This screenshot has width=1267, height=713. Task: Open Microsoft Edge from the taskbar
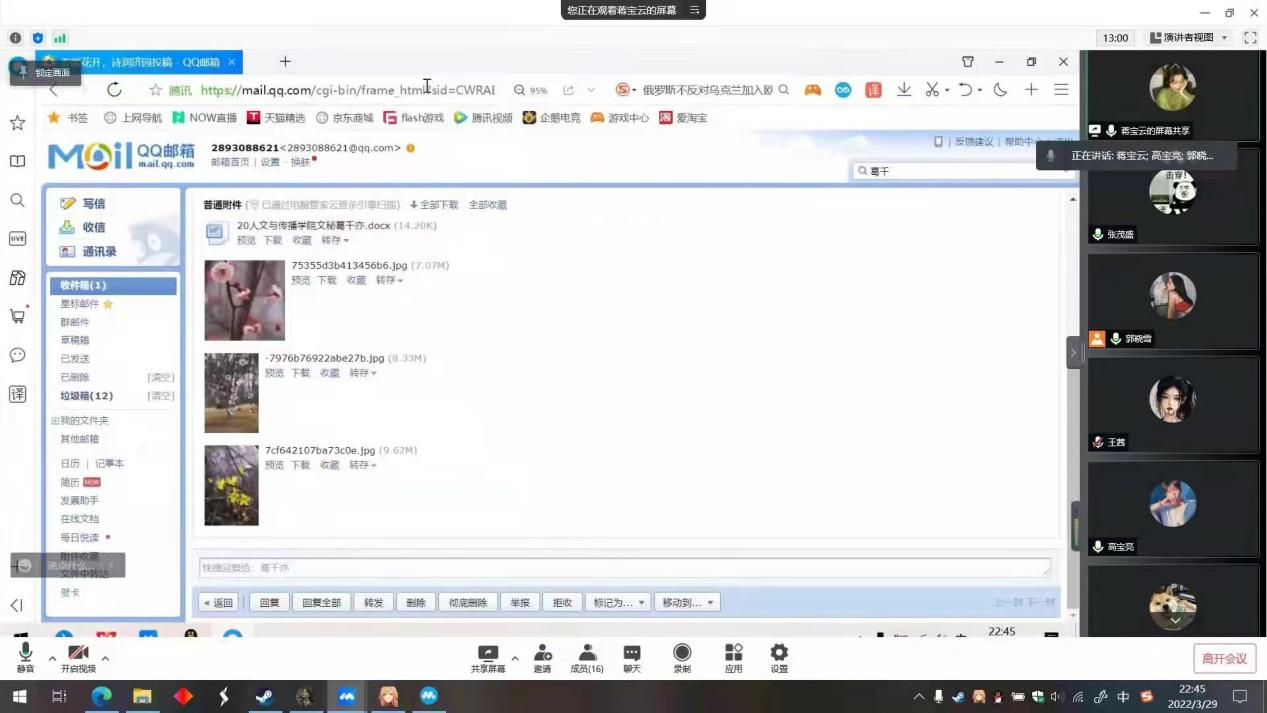[101, 696]
